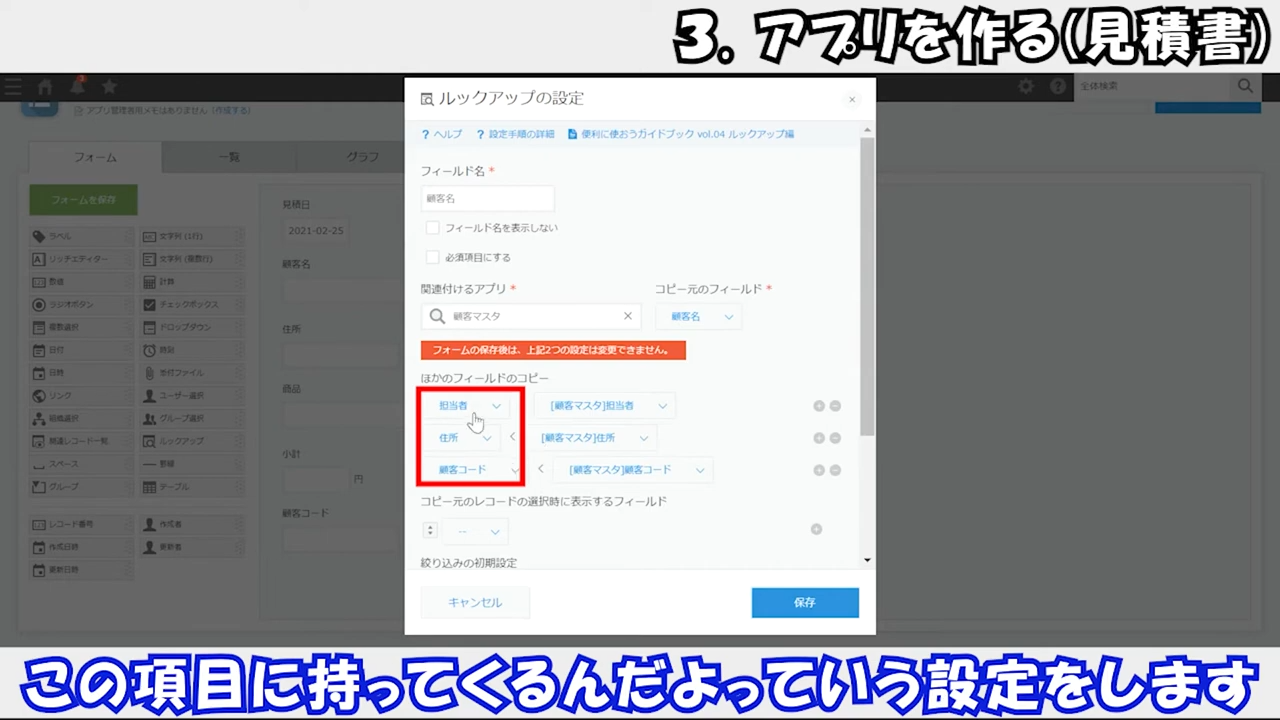The width and height of the screenshot is (1280, 720).
Task: Remove the 住所 mapping row
Action: [835, 438]
